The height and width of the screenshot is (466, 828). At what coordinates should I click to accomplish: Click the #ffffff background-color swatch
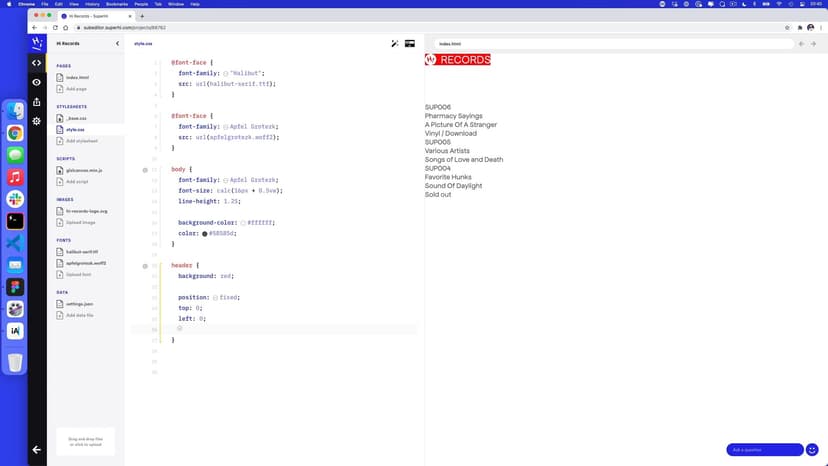click(x=243, y=222)
